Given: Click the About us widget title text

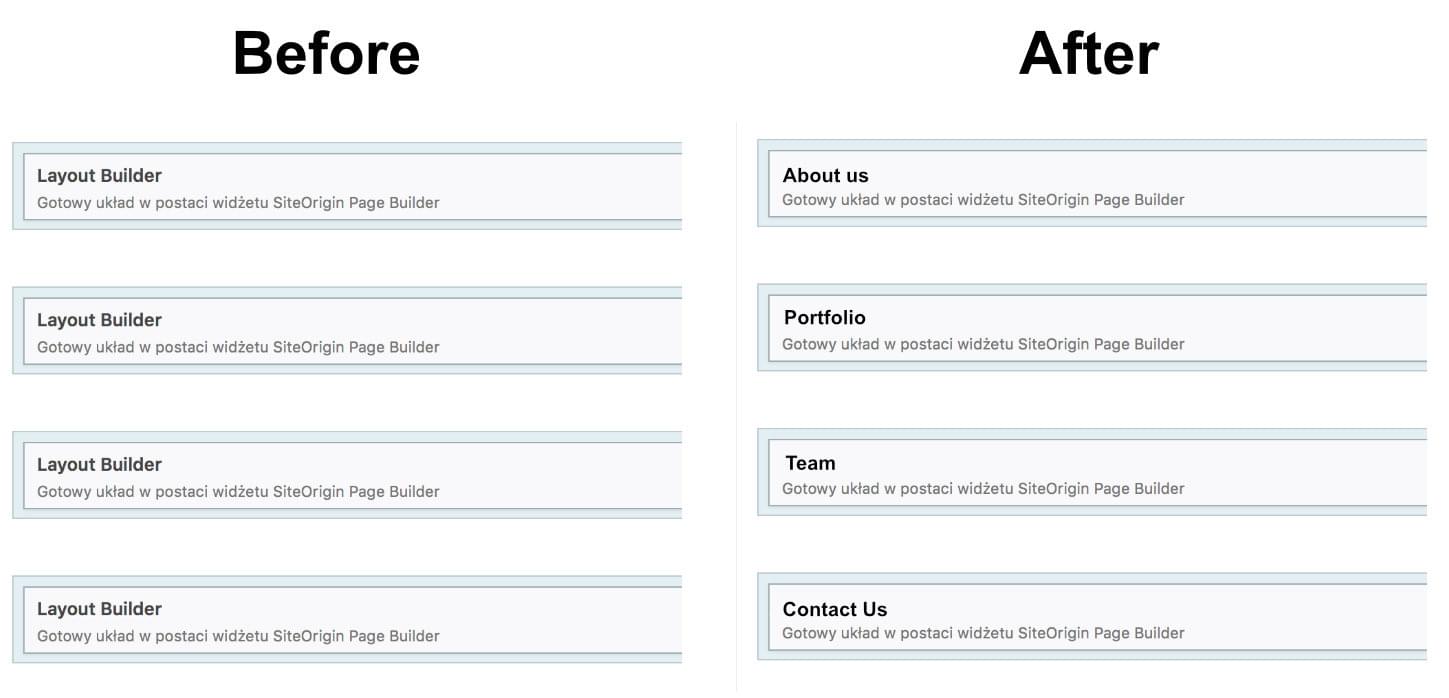Looking at the screenshot, I should point(825,175).
